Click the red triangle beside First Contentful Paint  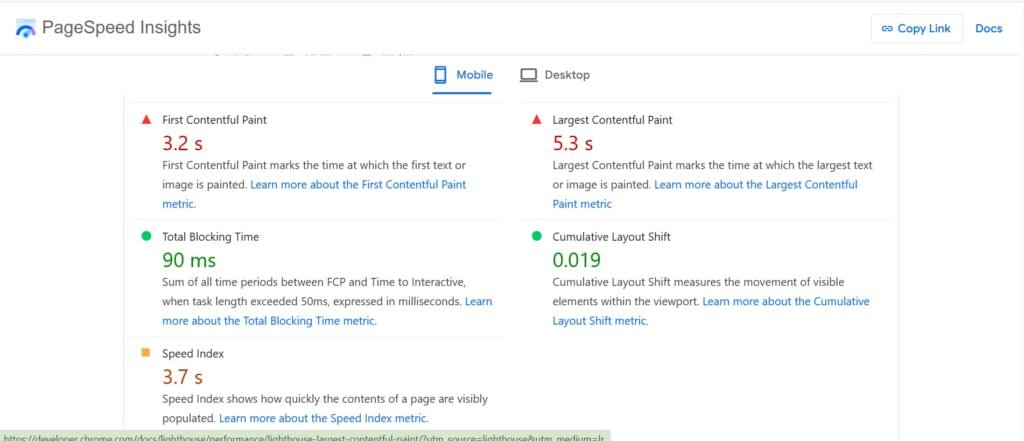[146, 120]
